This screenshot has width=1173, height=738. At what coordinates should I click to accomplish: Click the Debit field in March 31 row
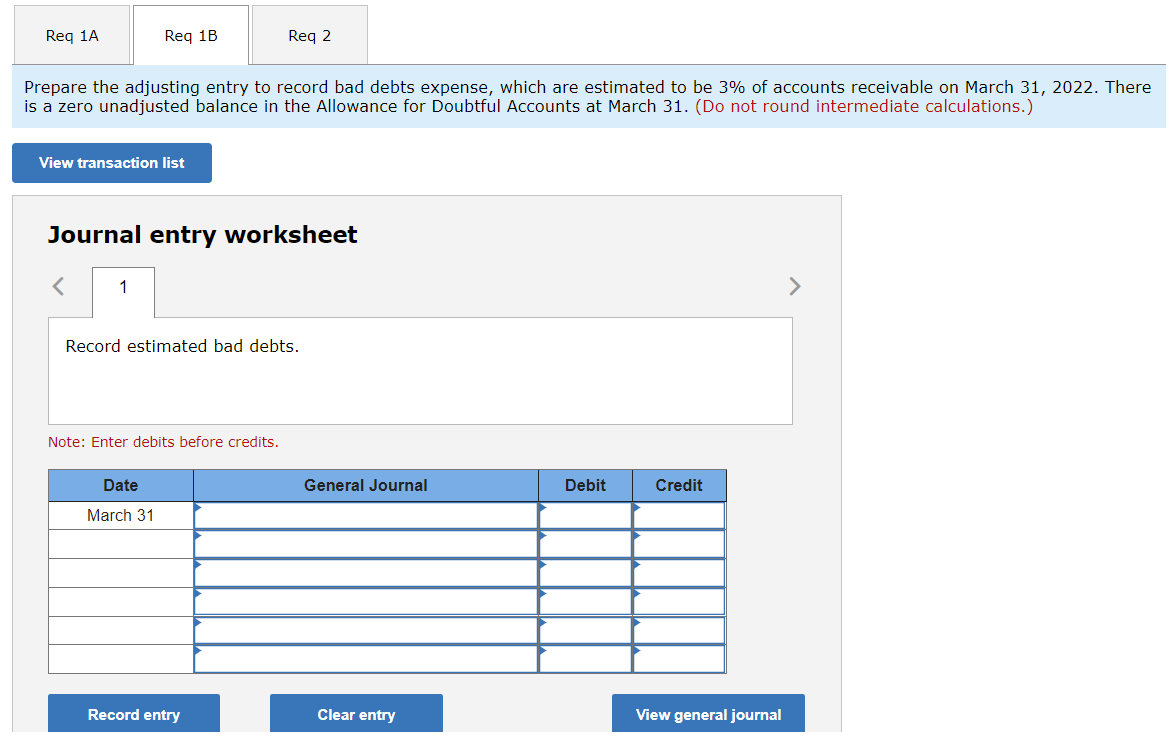[586, 515]
